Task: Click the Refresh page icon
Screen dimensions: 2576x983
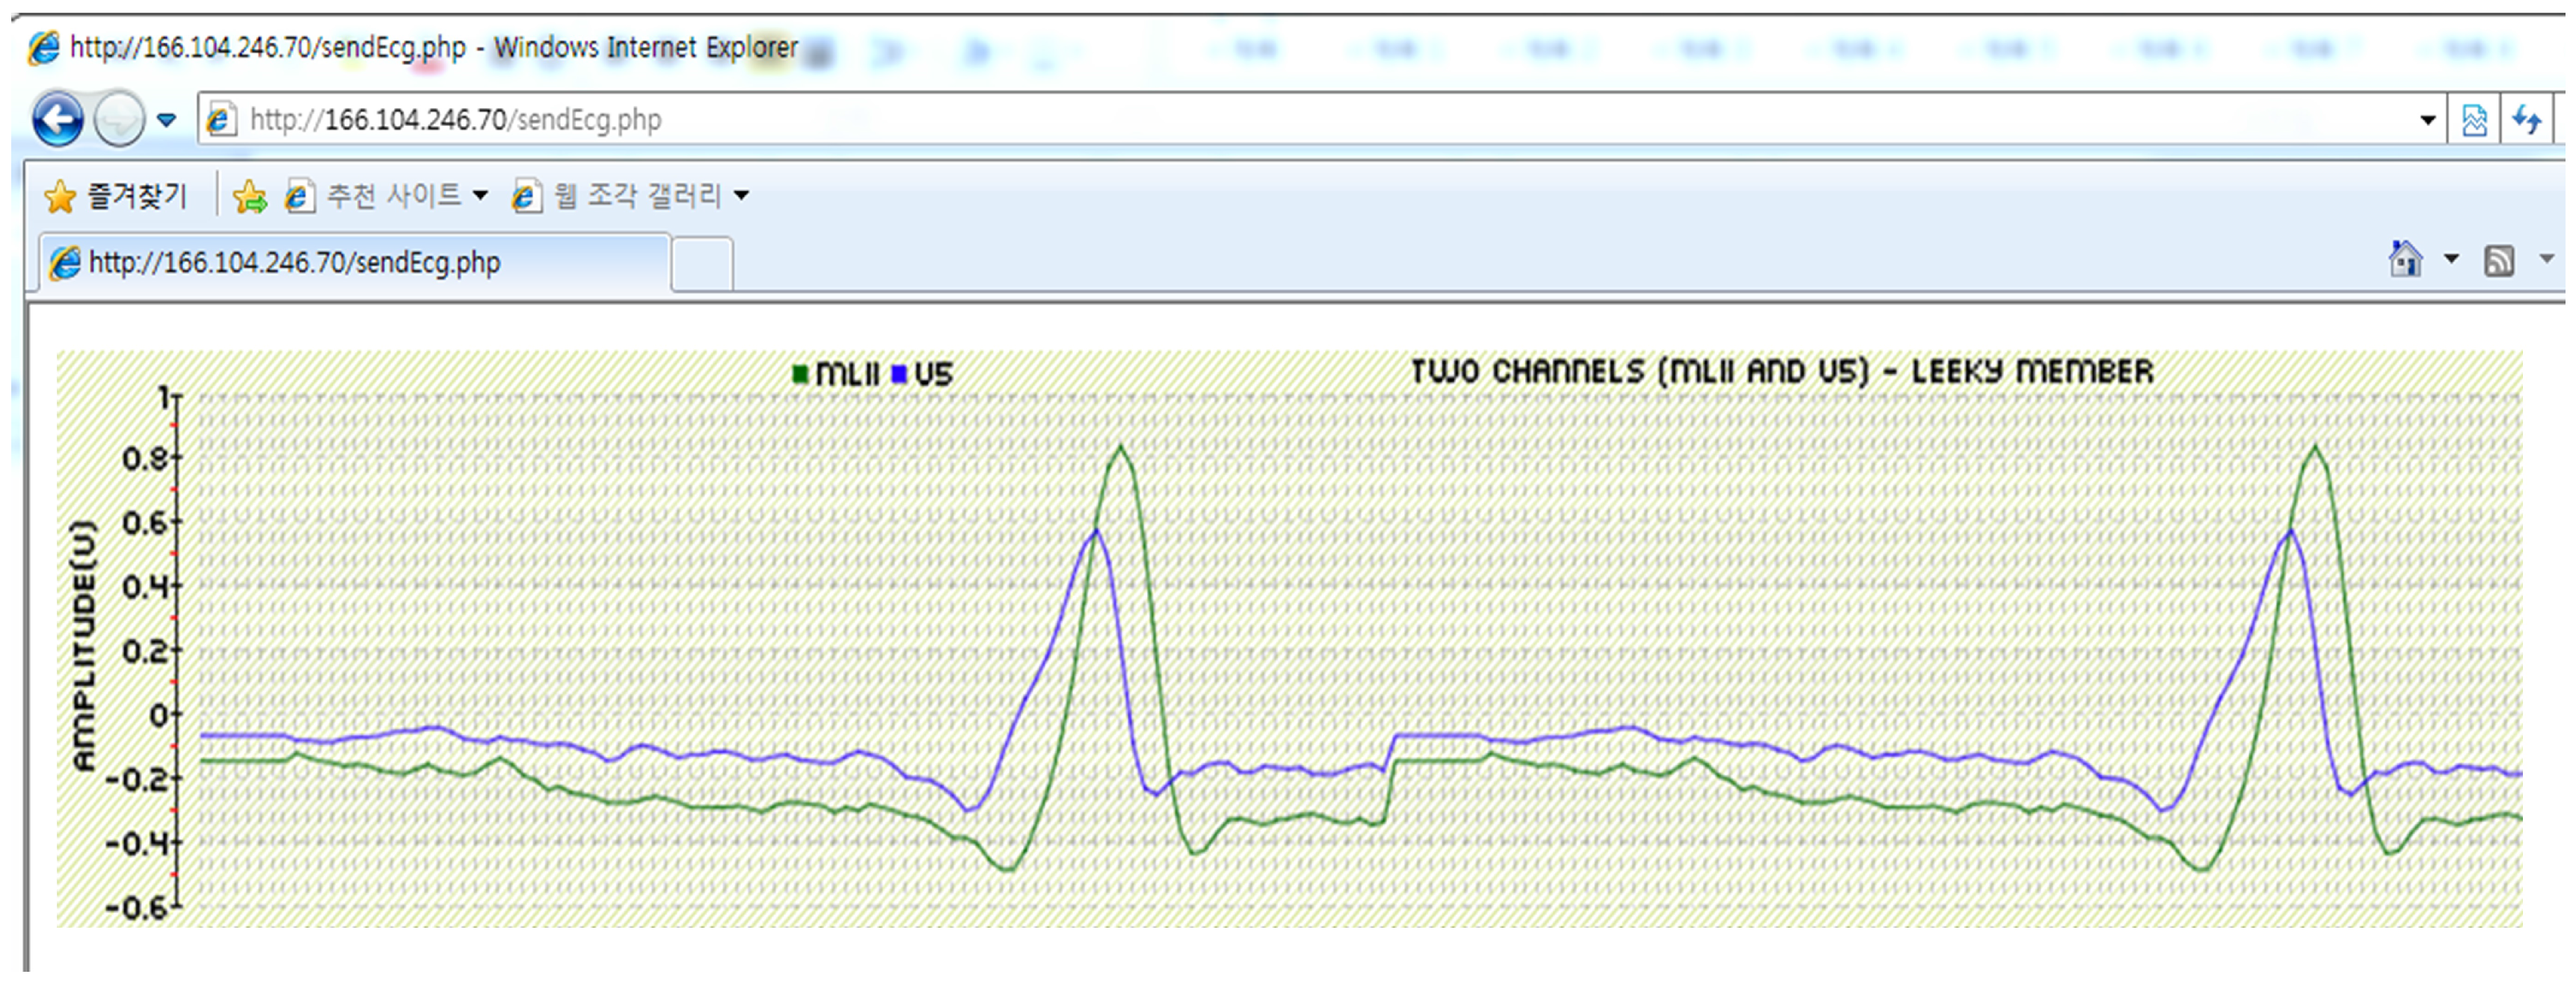Action: tap(2527, 120)
